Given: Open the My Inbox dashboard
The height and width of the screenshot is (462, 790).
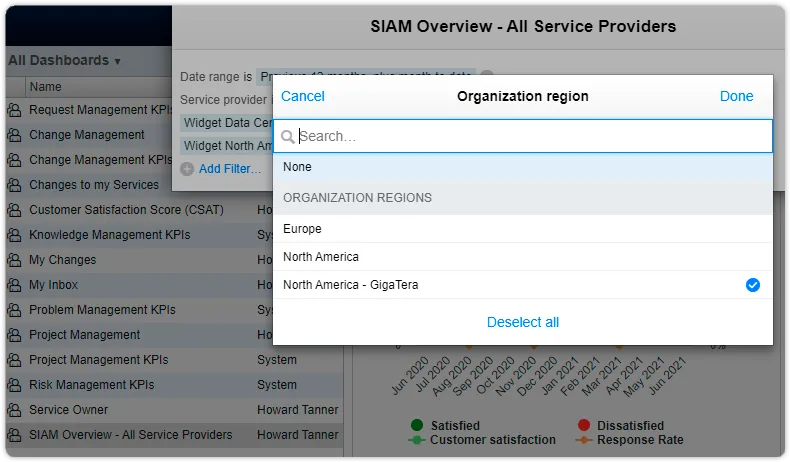Looking at the screenshot, I should [53, 285].
